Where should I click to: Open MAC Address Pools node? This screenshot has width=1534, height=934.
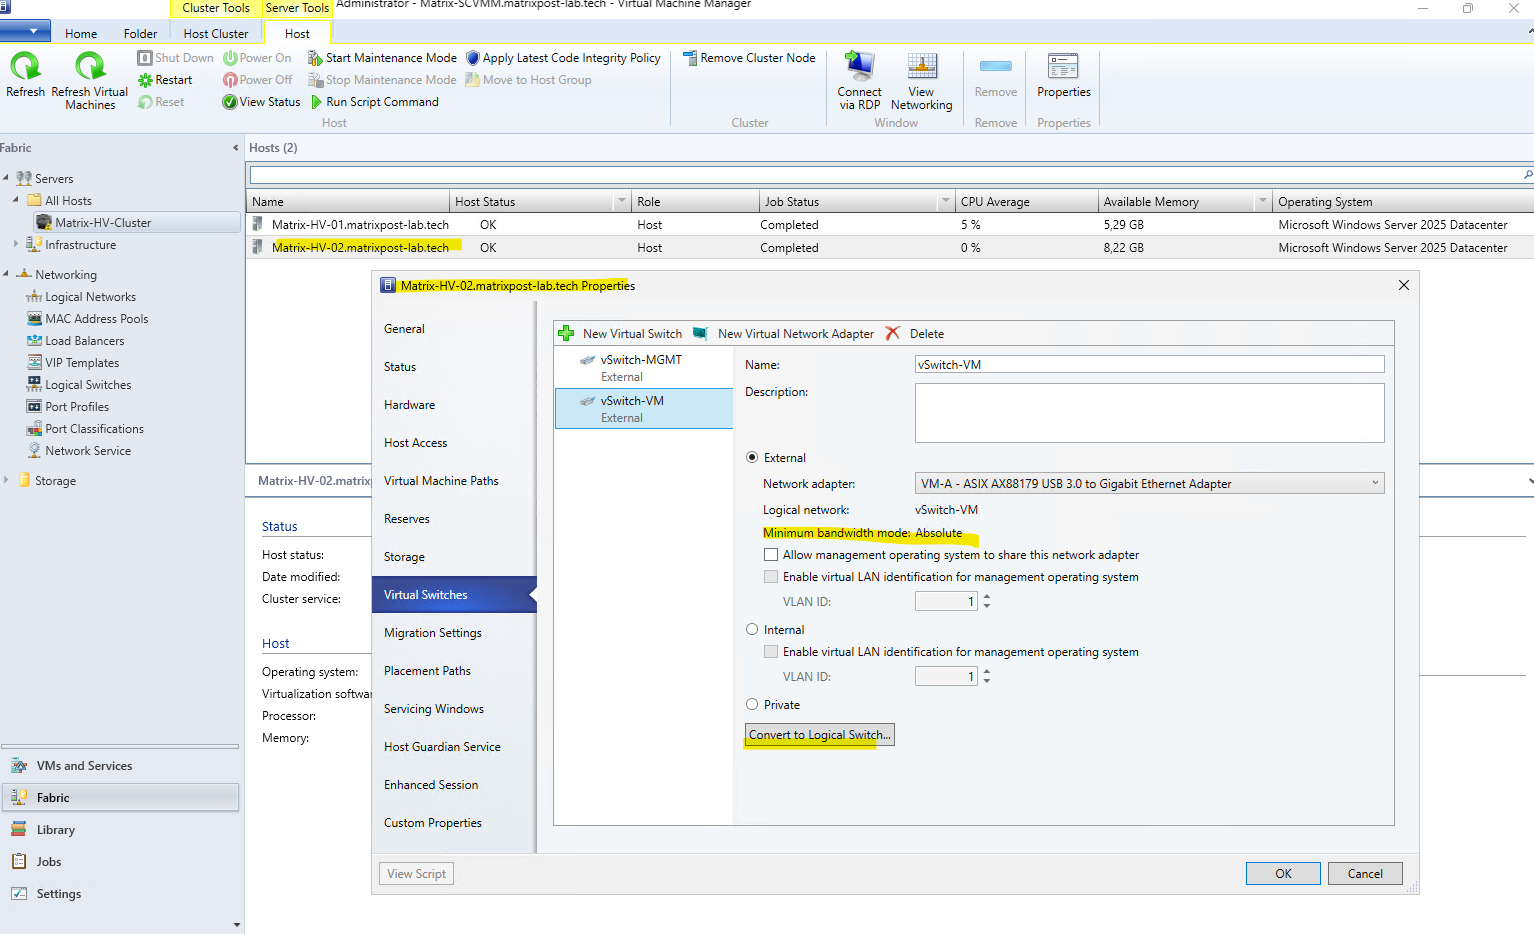point(96,319)
